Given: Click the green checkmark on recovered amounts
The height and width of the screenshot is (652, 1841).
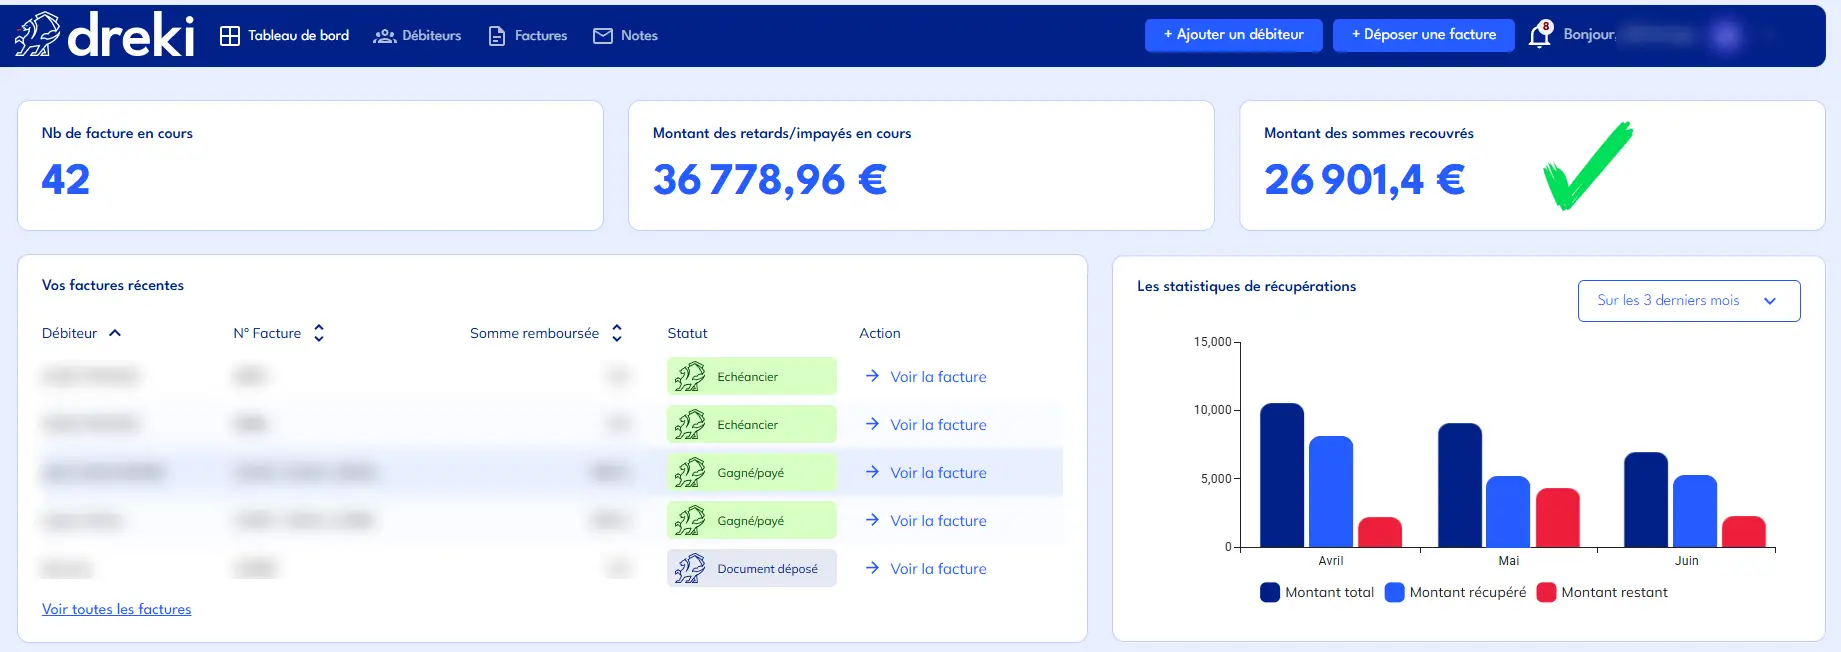Looking at the screenshot, I should tap(1587, 166).
